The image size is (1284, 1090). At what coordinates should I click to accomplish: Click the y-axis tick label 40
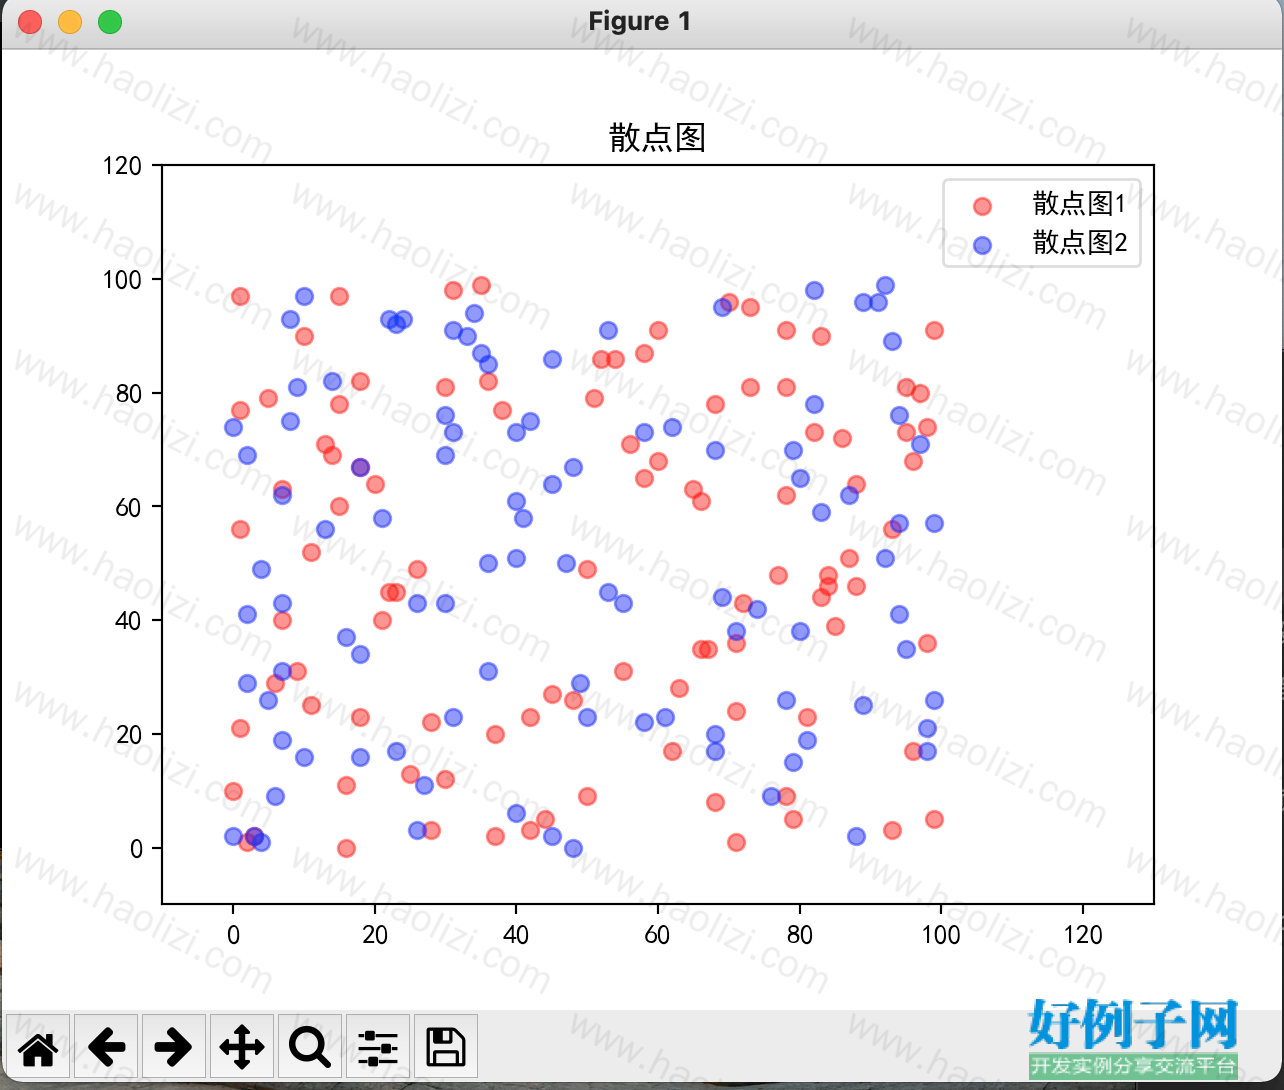129,621
